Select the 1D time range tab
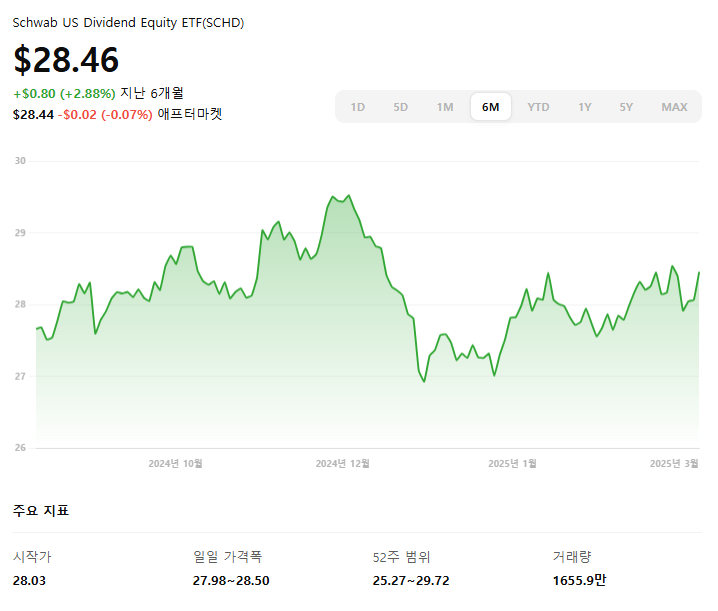This screenshot has width=718, height=611. [358, 107]
